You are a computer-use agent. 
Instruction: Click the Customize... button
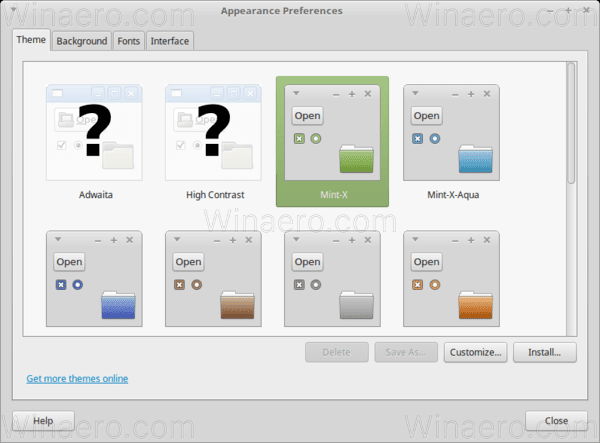point(475,352)
